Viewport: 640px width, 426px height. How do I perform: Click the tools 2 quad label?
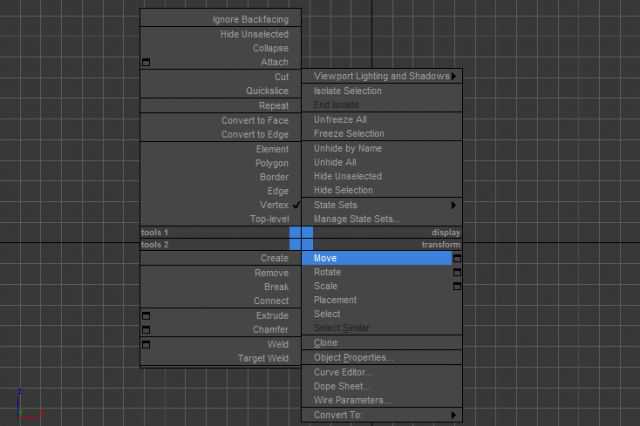click(155, 244)
